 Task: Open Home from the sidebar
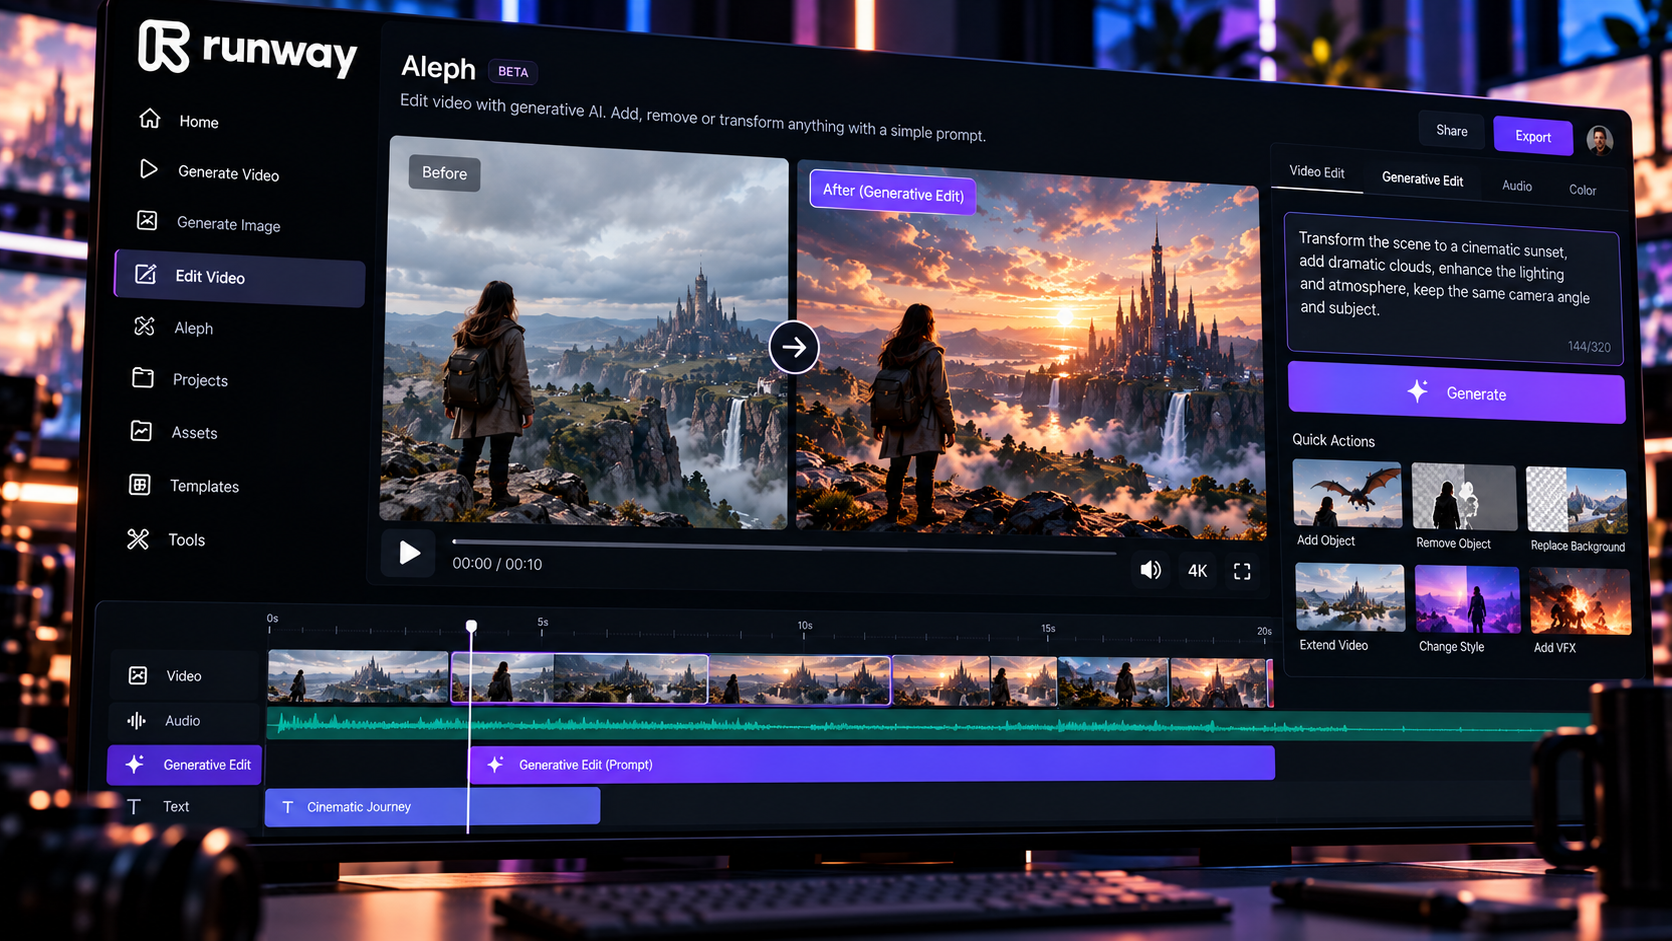[179, 120]
